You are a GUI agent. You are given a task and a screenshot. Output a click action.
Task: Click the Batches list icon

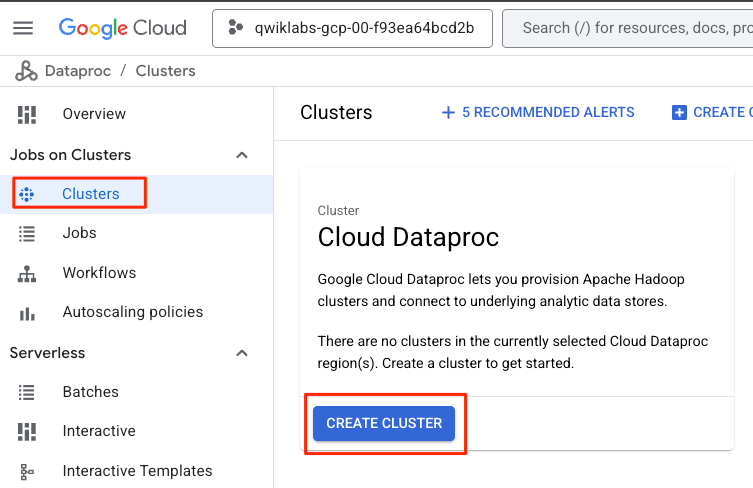27,392
